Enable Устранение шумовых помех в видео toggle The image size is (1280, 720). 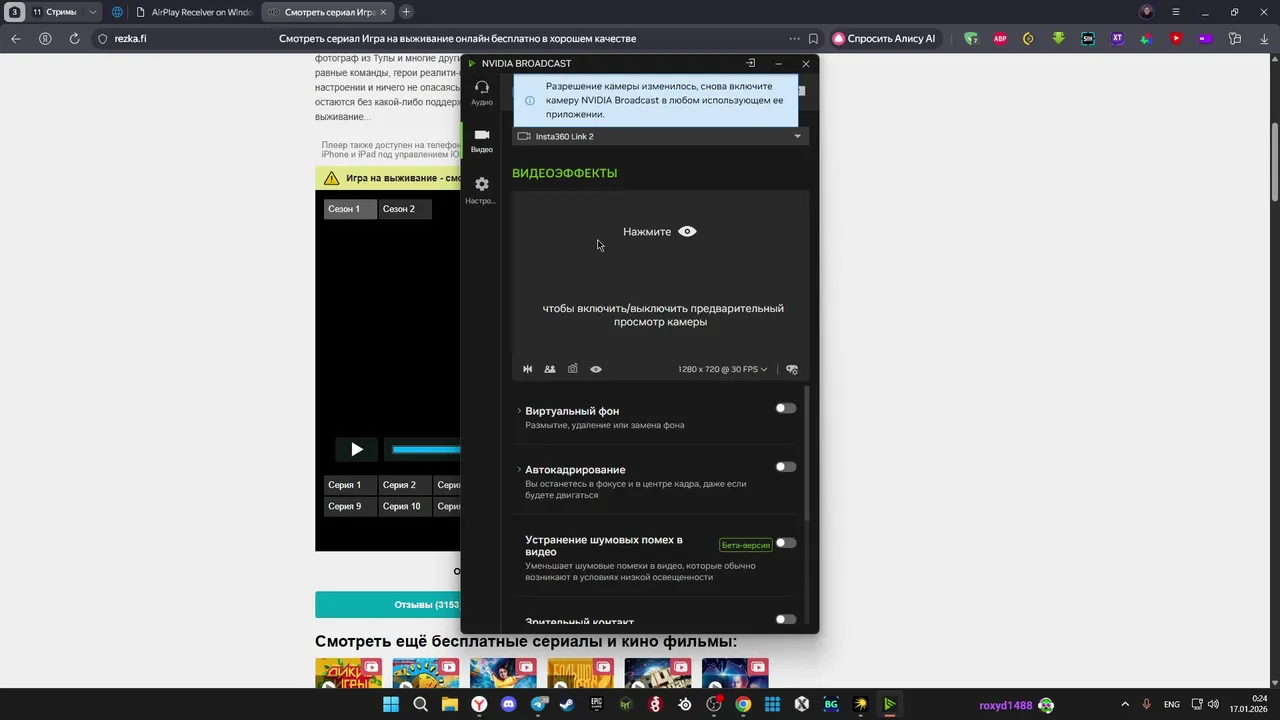tap(786, 543)
